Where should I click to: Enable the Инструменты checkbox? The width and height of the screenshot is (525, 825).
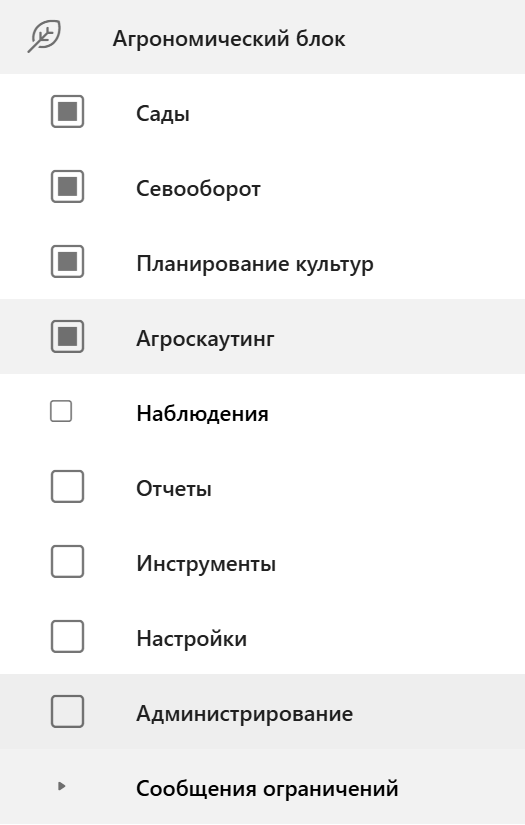click(67, 561)
